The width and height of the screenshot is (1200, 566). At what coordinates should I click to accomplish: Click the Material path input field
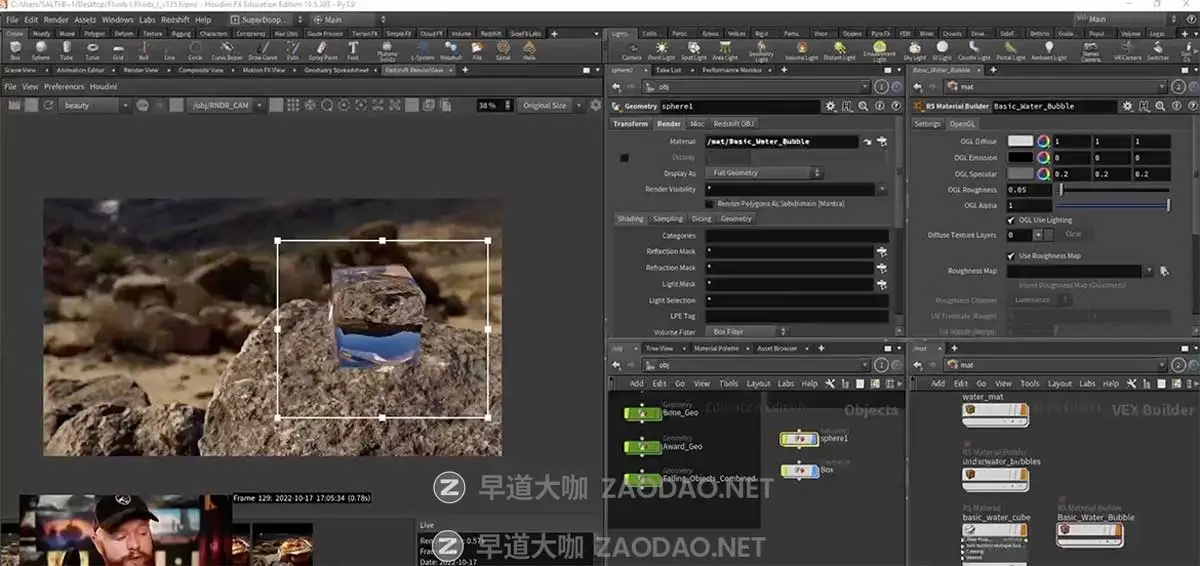coord(781,142)
